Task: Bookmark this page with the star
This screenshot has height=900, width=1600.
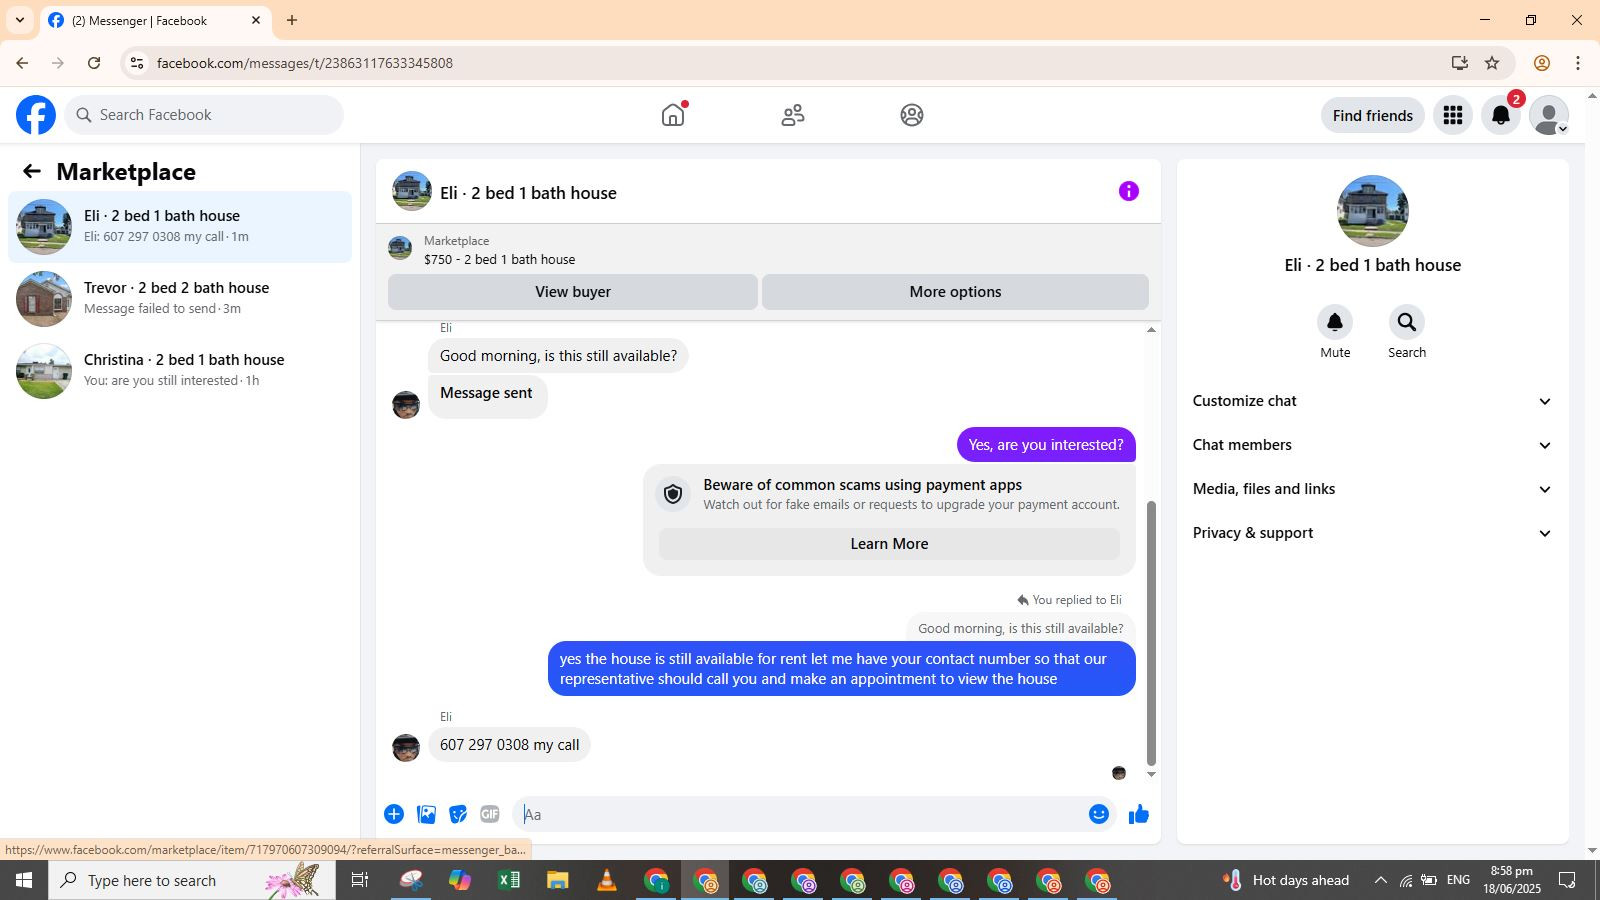Action: 1492,63
